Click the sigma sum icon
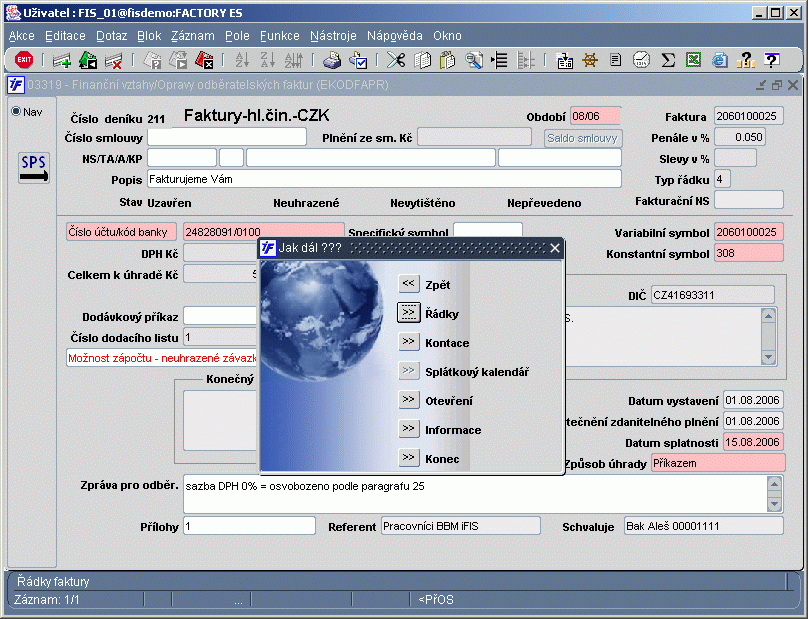808x619 pixels. (x=668, y=60)
